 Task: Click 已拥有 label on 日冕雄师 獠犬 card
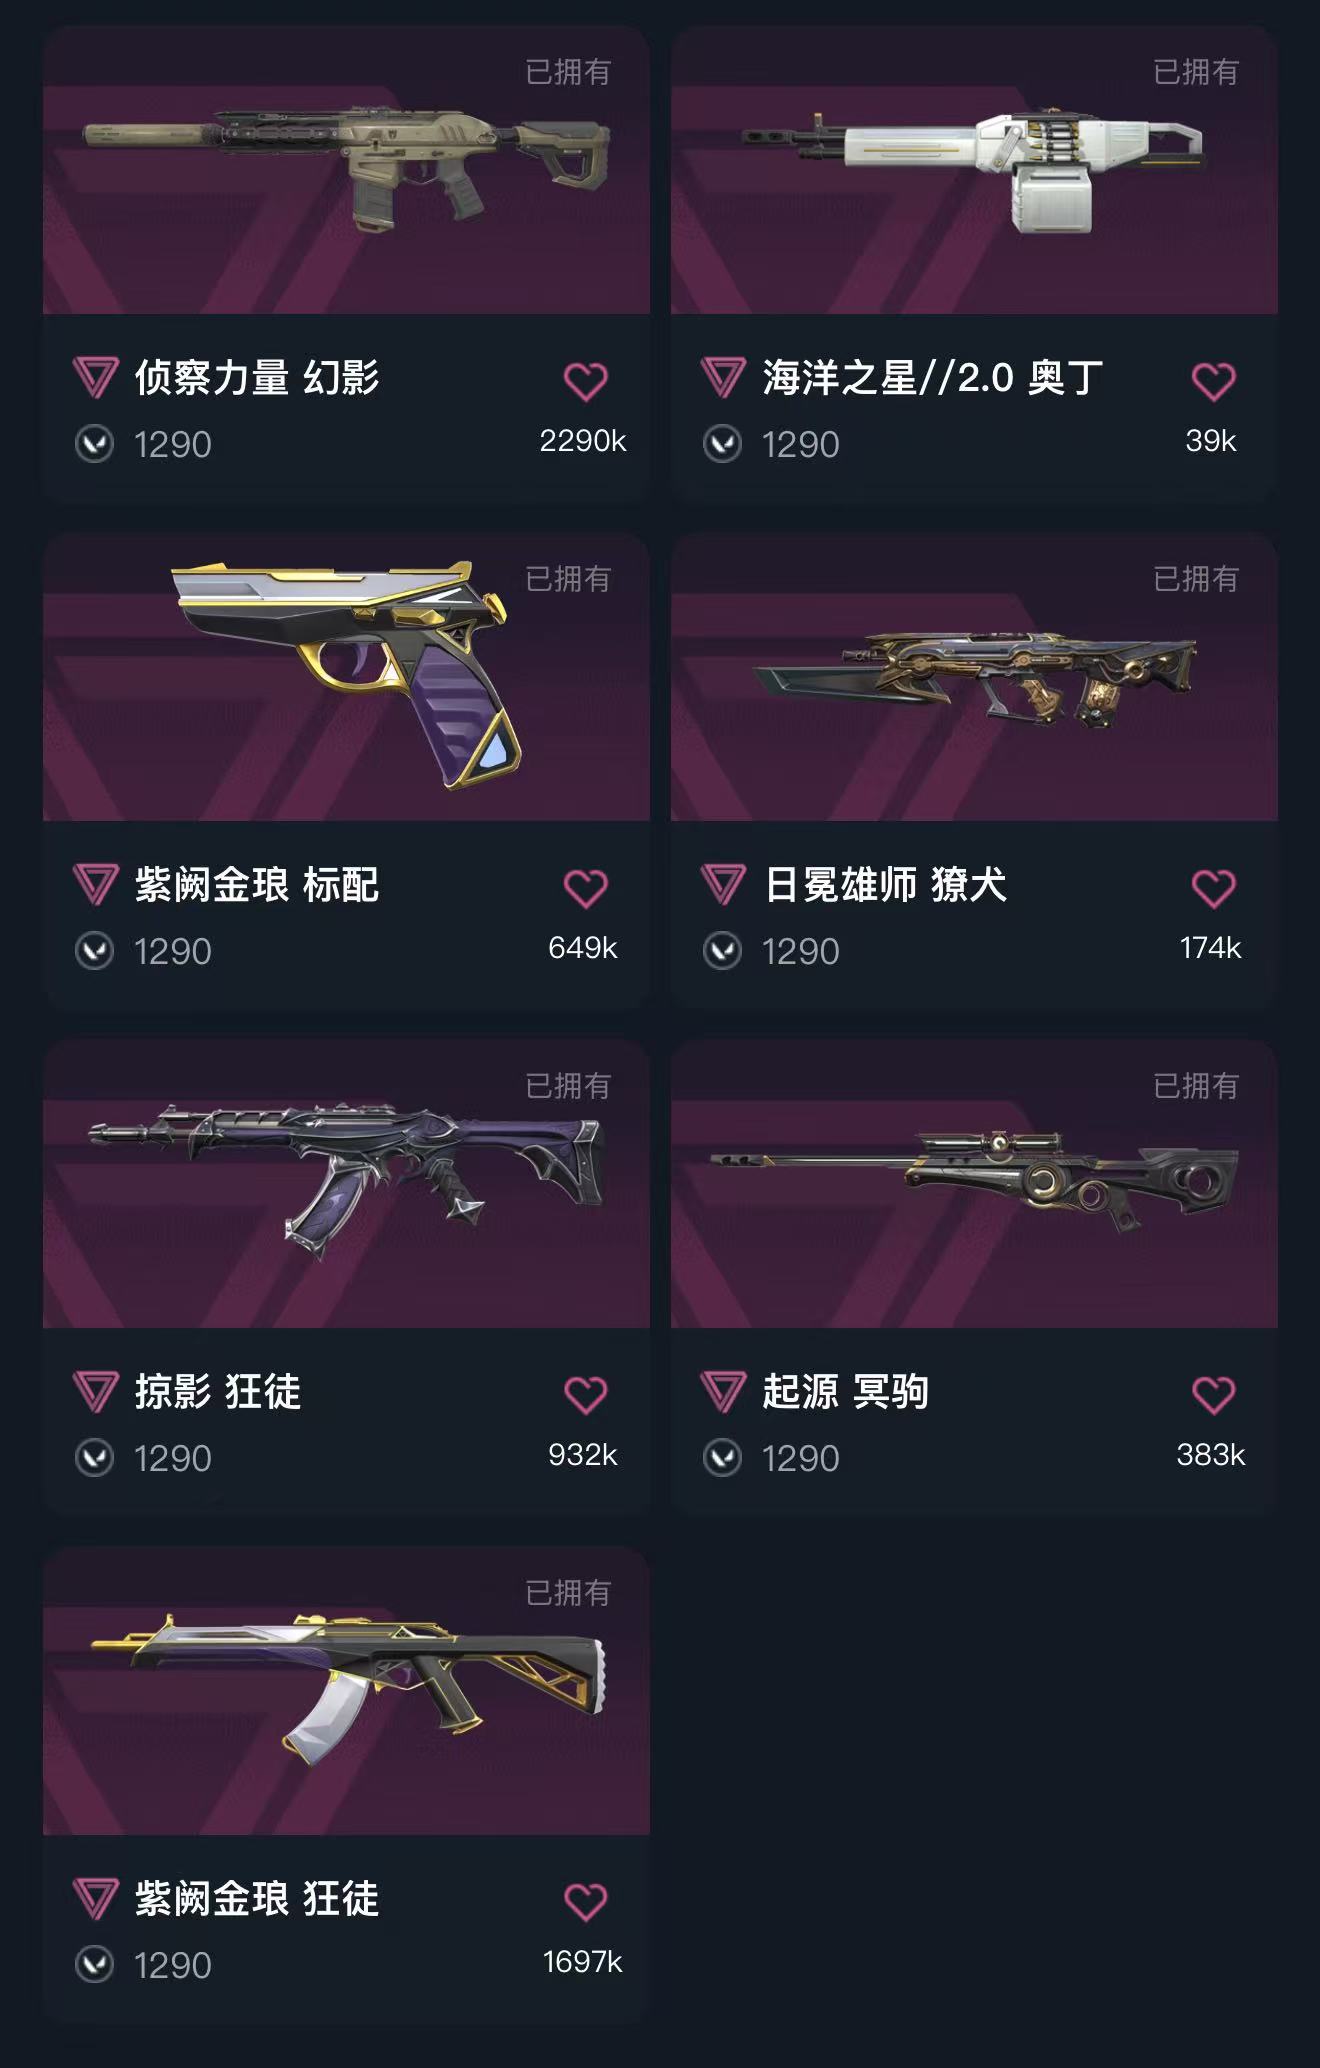(x=1196, y=579)
